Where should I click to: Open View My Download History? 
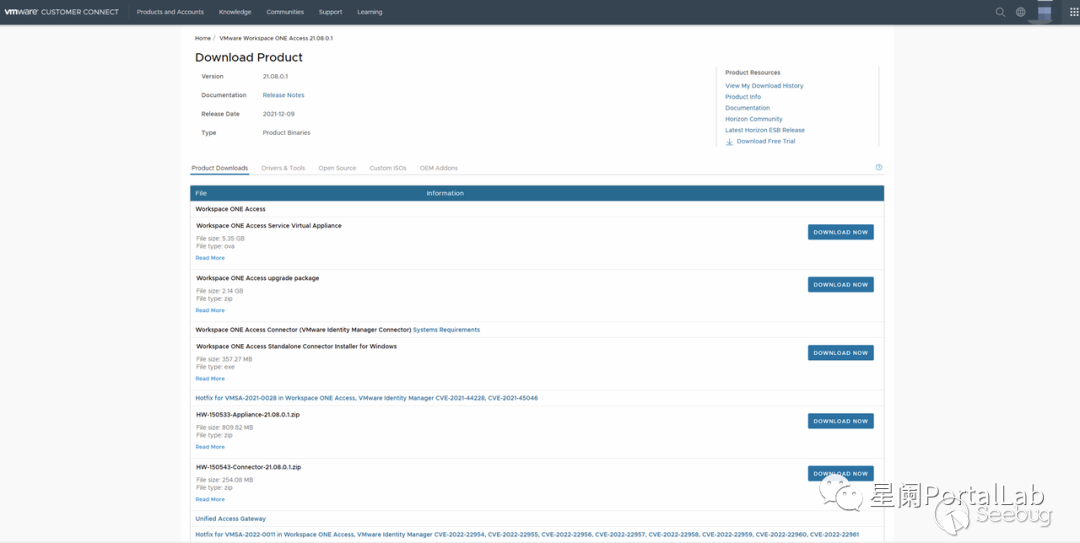point(764,86)
